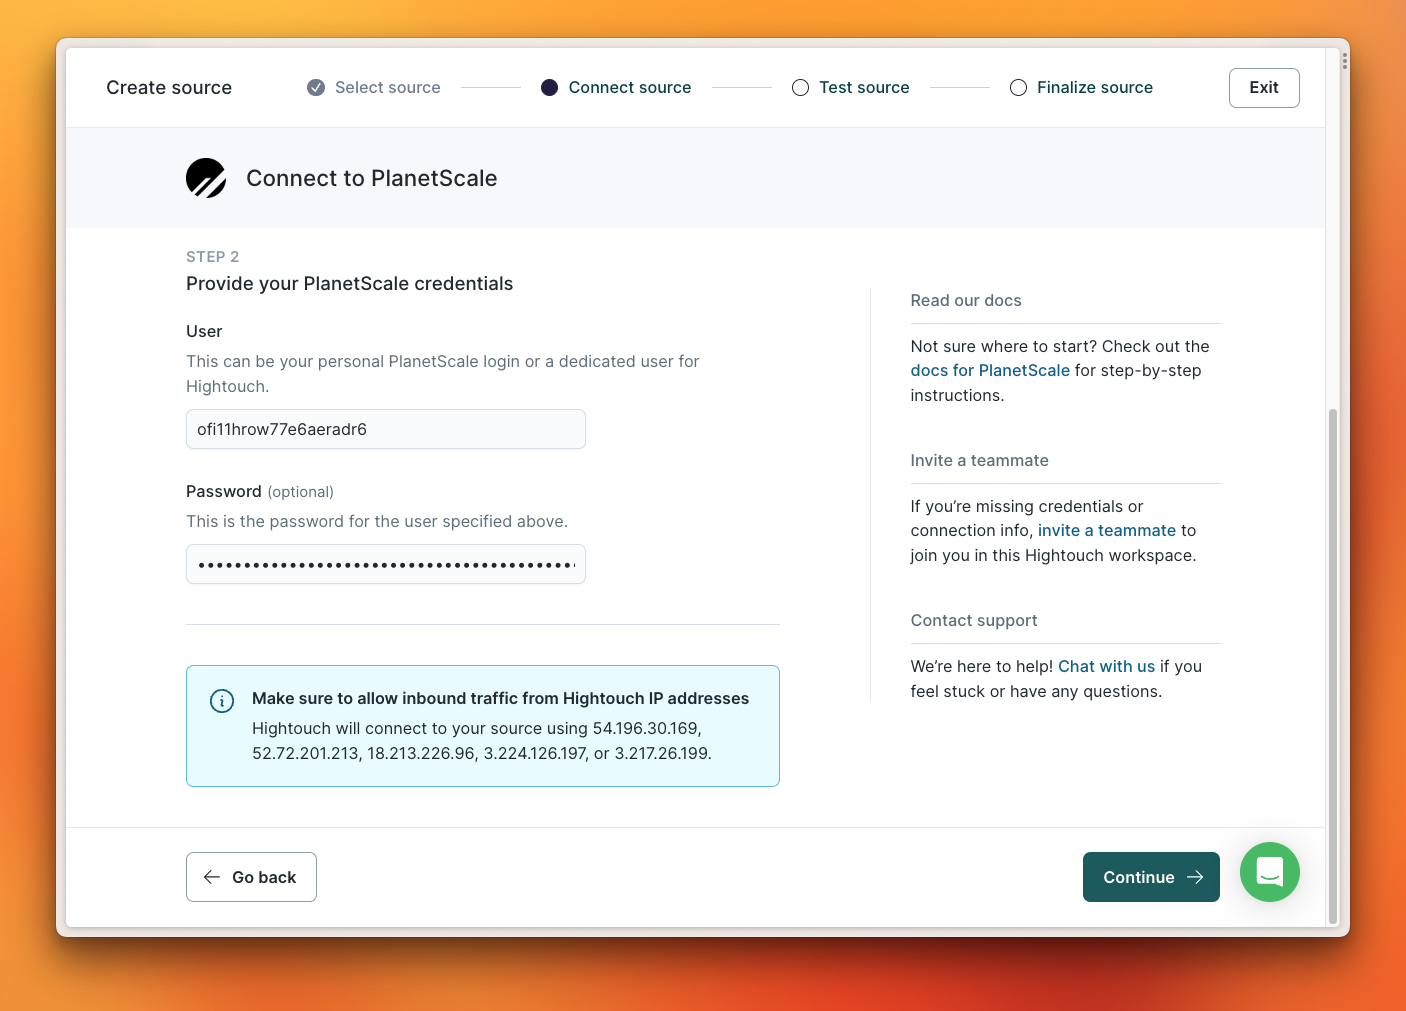Exit the source creation wizard
The height and width of the screenshot is (1011, 1406).
click(1263, 87)
